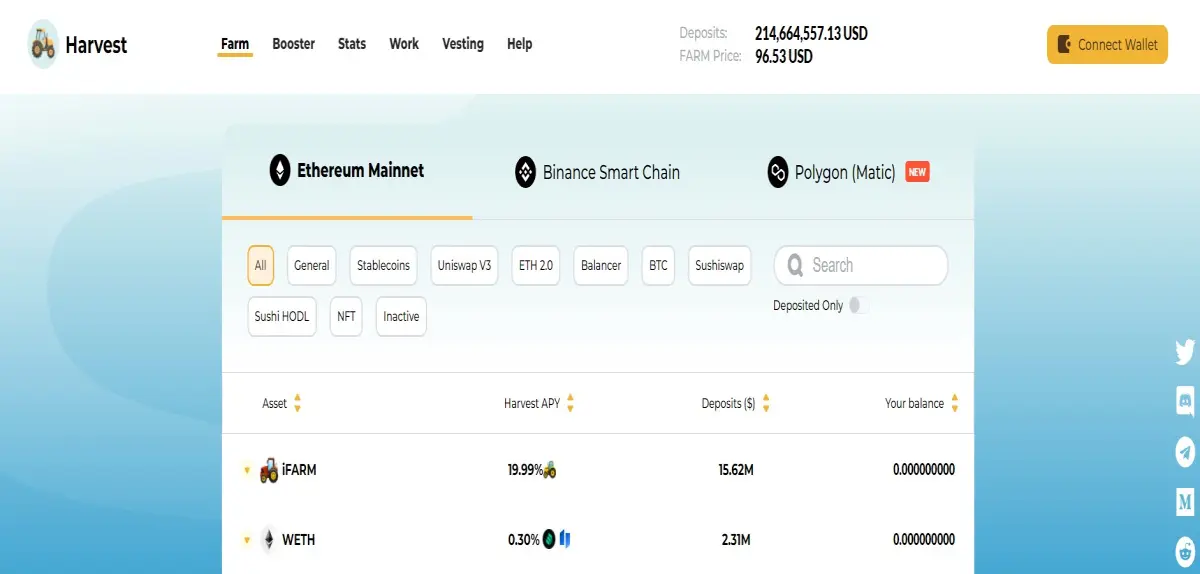
Task: Toggle the Deposited Only switch
Action: click(858, 306)
